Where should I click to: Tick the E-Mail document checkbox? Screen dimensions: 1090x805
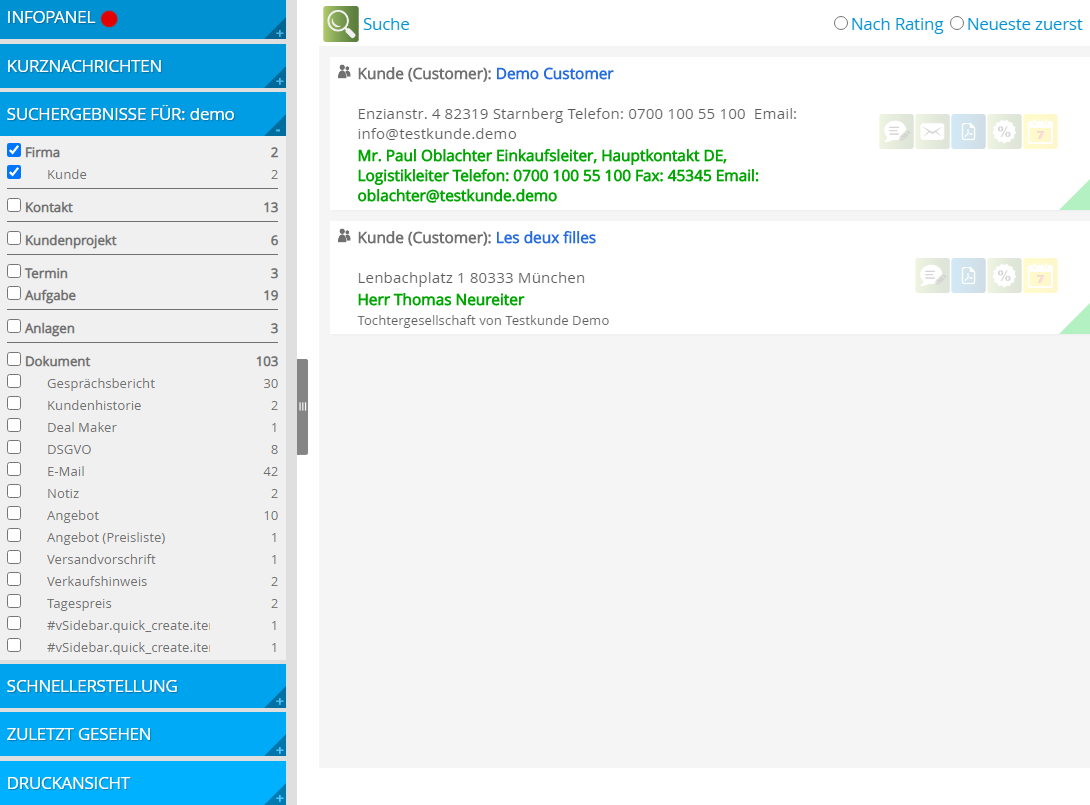pos(14,470)
